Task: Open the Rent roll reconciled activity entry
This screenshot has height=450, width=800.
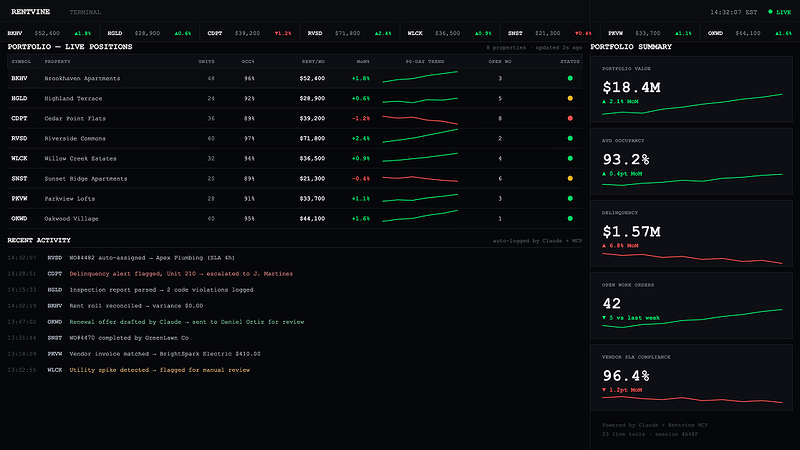Action: (294, 306)
